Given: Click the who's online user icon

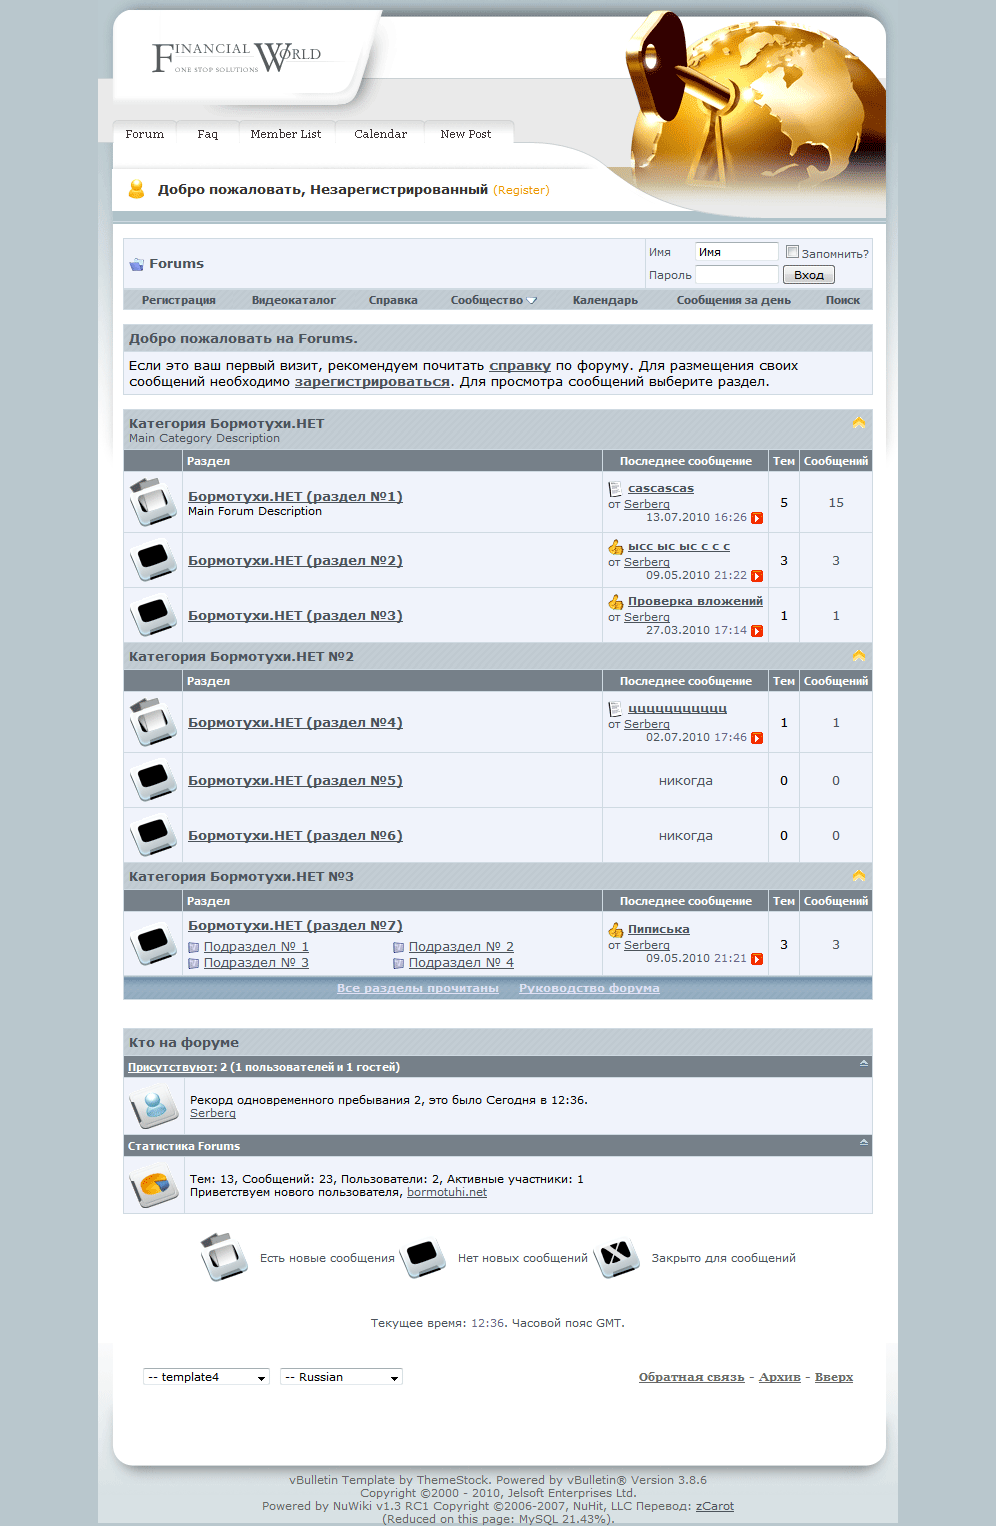Looking at the screenshot, I should pyautogui.click(x=153, y=1106).
